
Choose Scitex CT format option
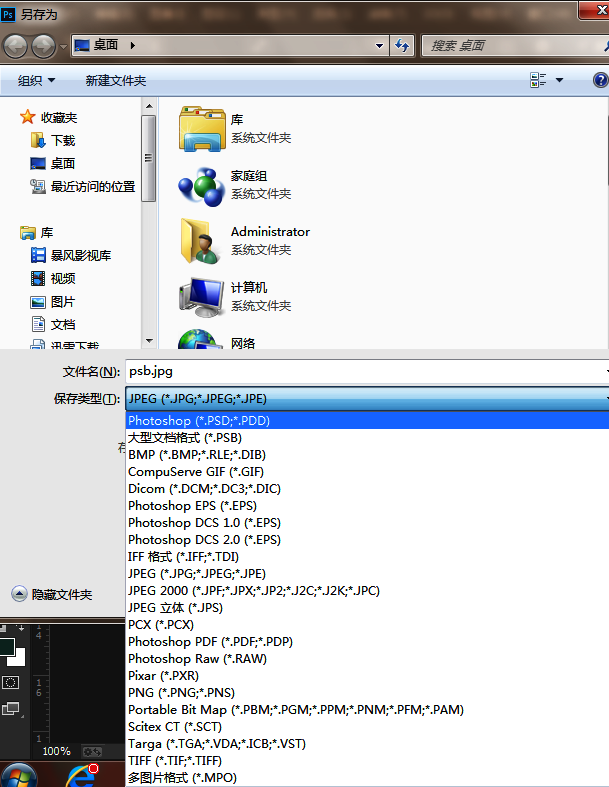tap(367, 727)
